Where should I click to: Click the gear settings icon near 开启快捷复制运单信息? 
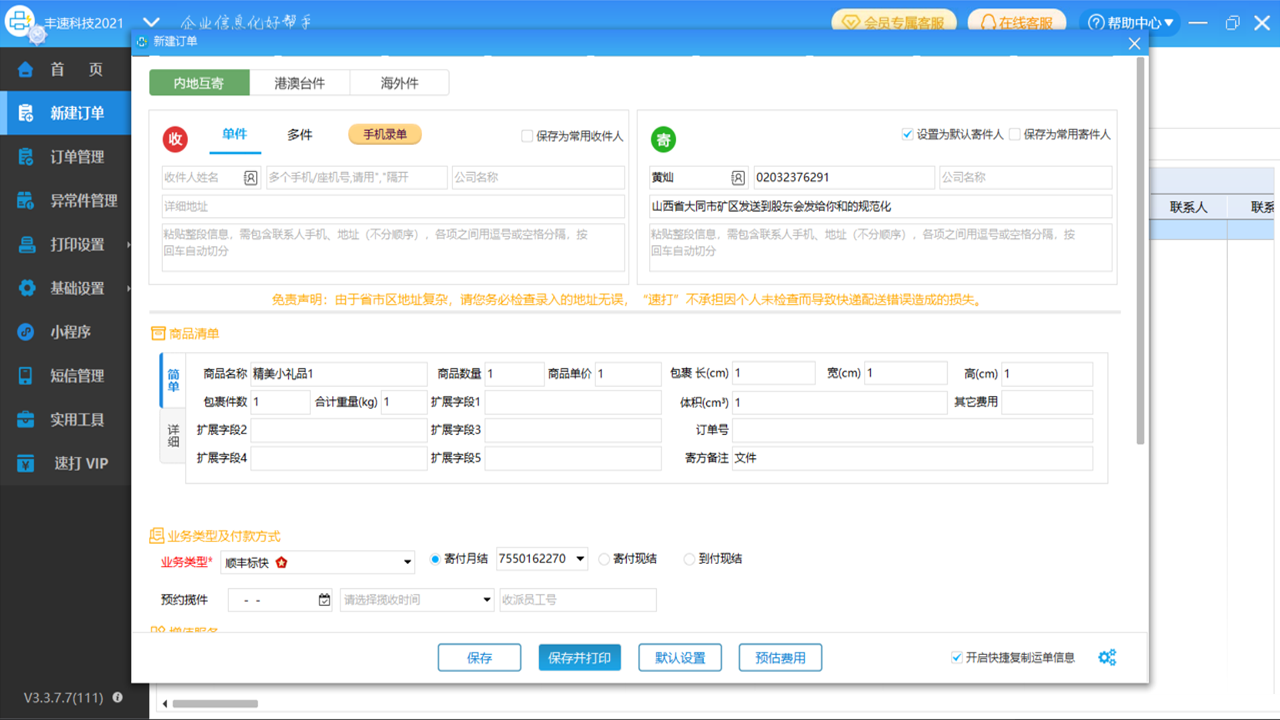1107,657
